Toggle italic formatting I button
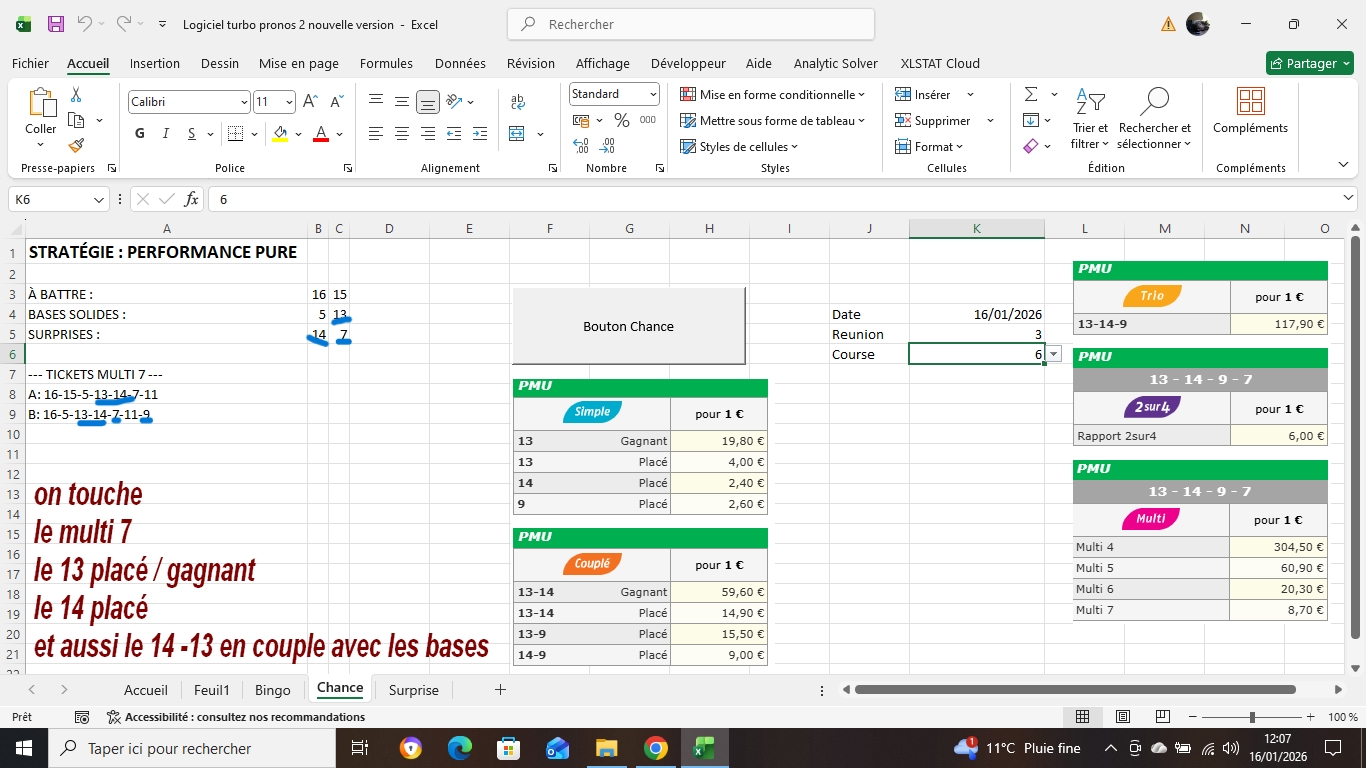 pyautogui.click(x=166, y=134)
